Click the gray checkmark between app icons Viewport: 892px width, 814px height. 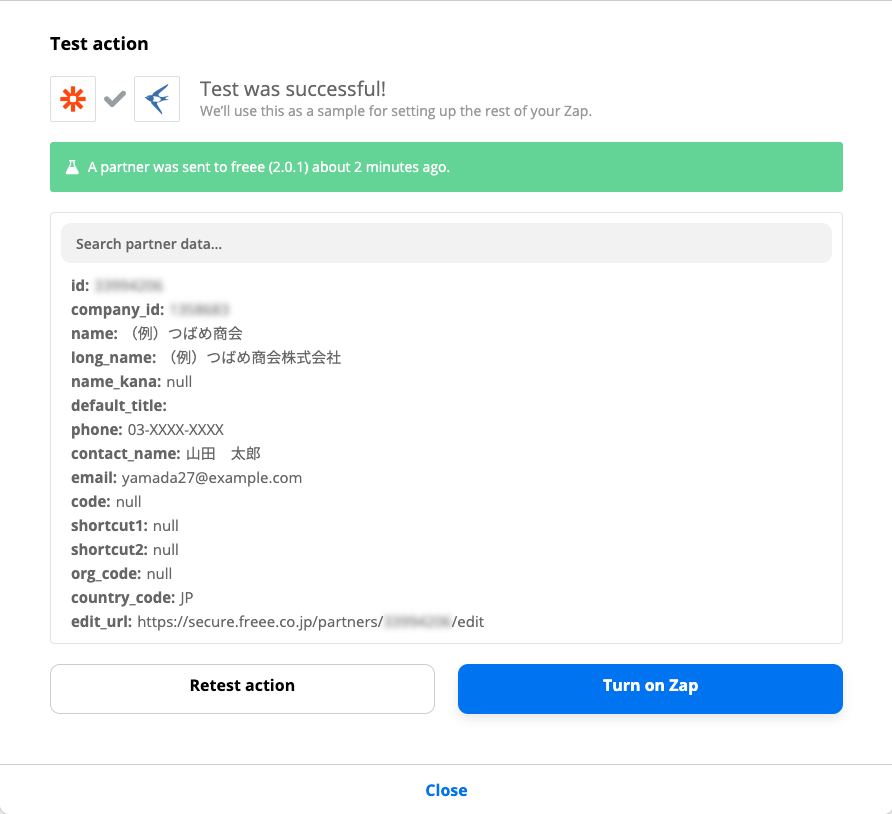tap(115, 99)
